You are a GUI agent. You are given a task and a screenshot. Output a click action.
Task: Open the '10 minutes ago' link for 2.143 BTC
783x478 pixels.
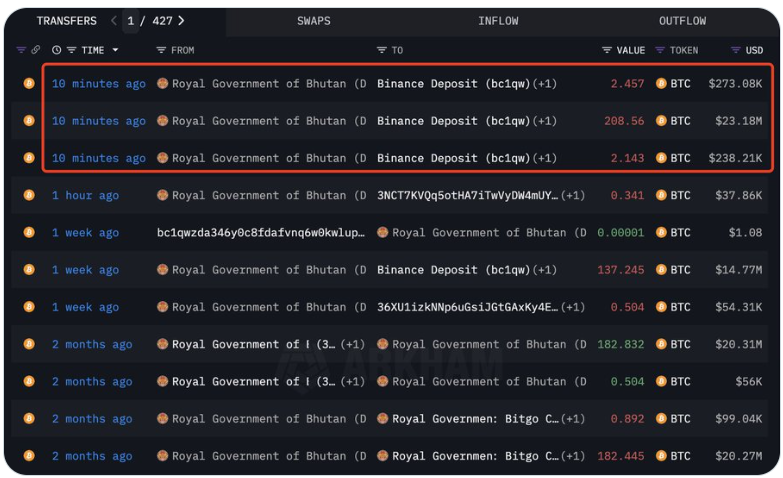[x=99, y=158]
